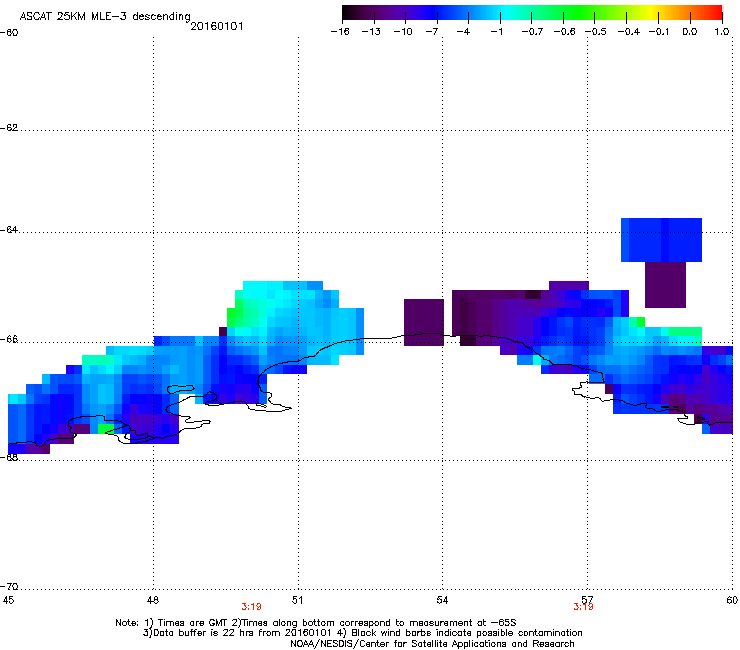Click the note 'Times are GMT'
This screenshot has width=740, height=650.
194,623
